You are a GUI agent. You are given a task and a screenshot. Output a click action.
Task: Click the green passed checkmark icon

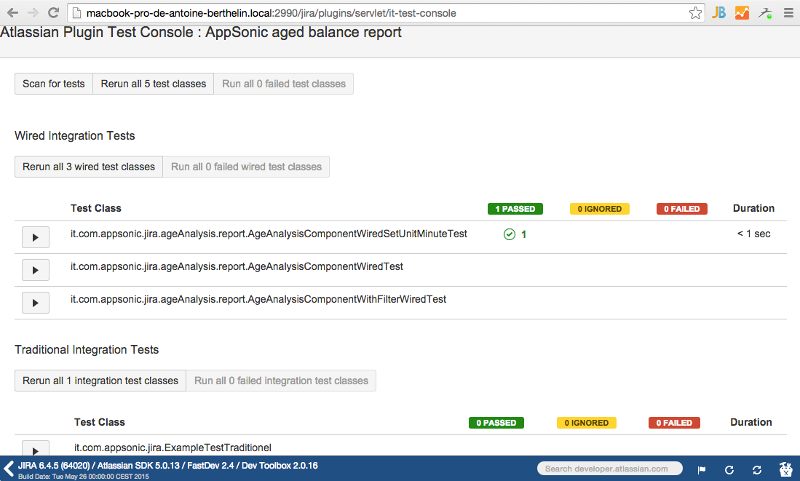[x=509, y=234]
